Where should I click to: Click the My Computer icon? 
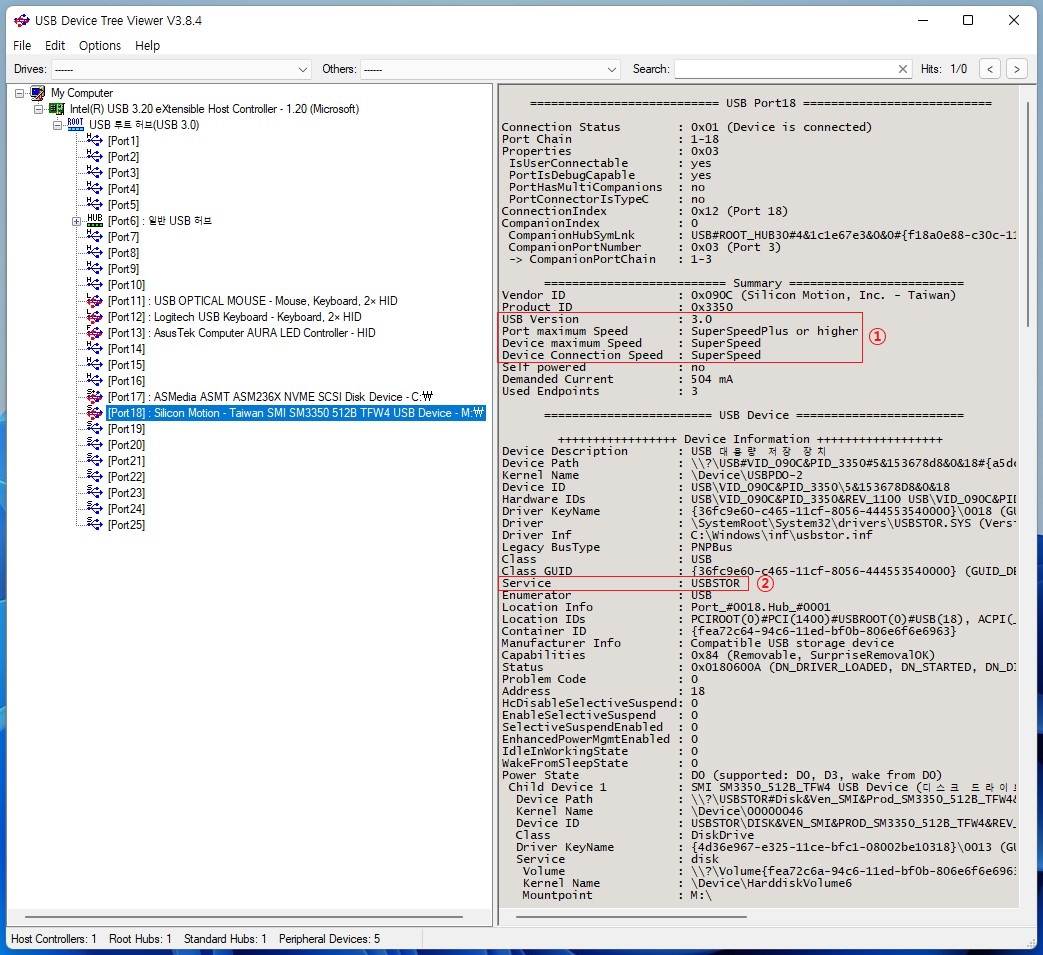point(38,93)
